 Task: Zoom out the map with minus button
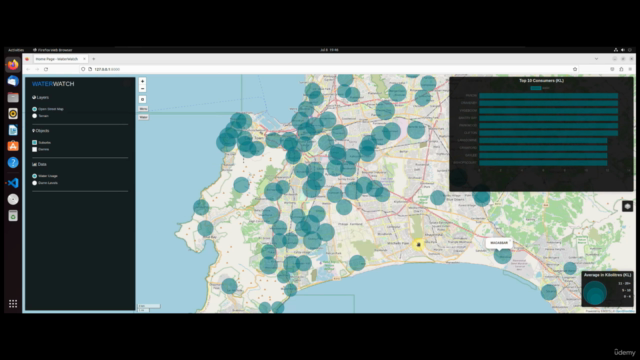pos(142,89)
